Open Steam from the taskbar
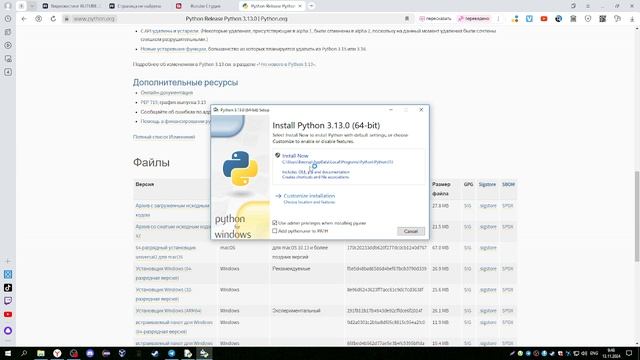This screenshot has height=360, width=640. point(155,353)
